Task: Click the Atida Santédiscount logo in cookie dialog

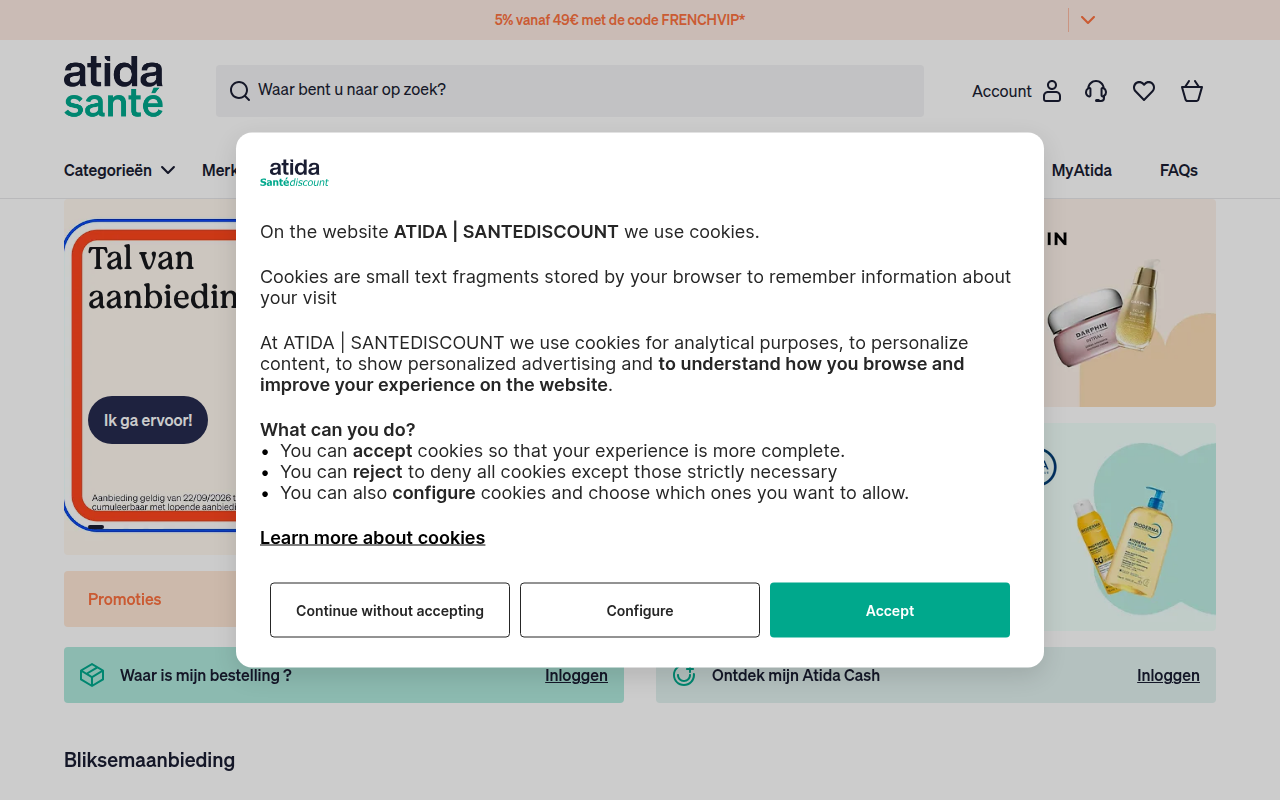Action: [294, 172]
